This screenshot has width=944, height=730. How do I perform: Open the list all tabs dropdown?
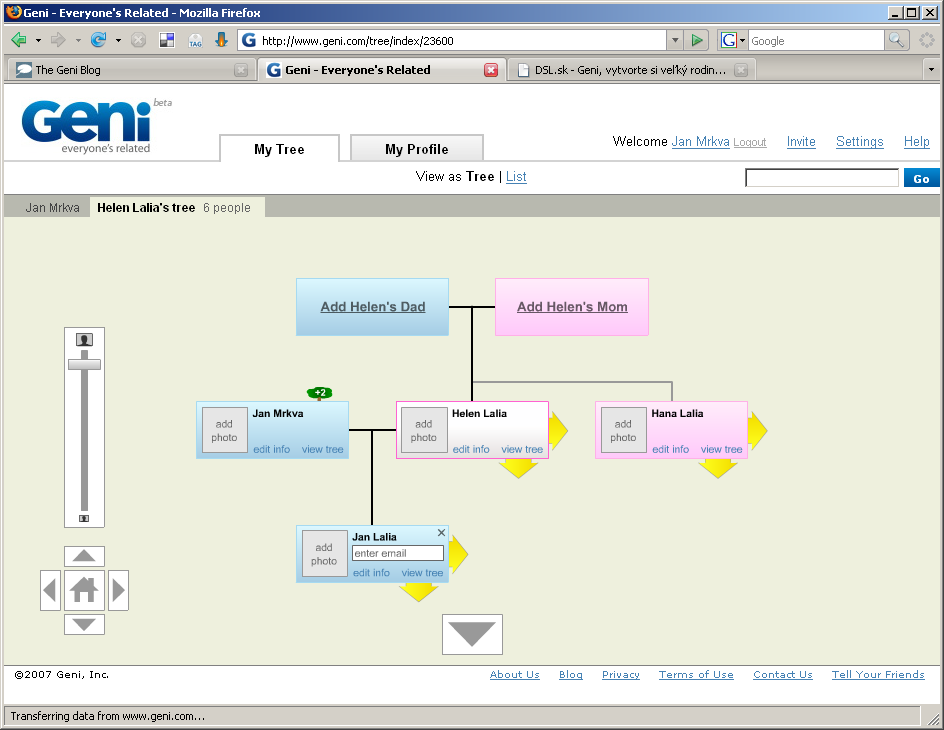(931, 70)
